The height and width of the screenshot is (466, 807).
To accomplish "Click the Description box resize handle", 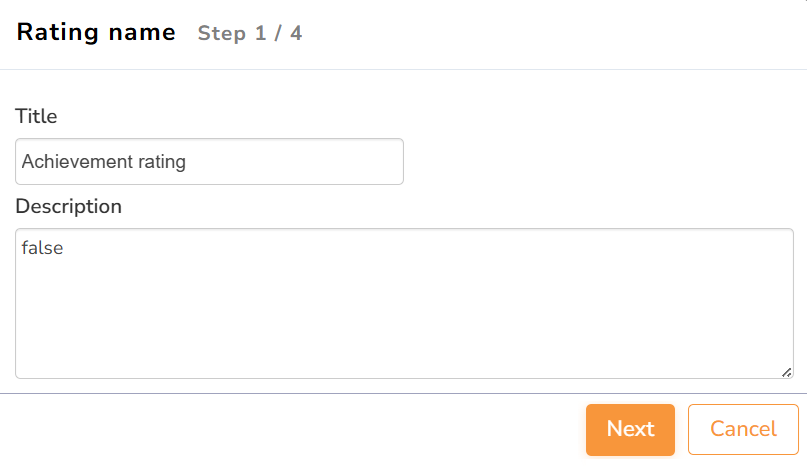I will pos(786,372).
